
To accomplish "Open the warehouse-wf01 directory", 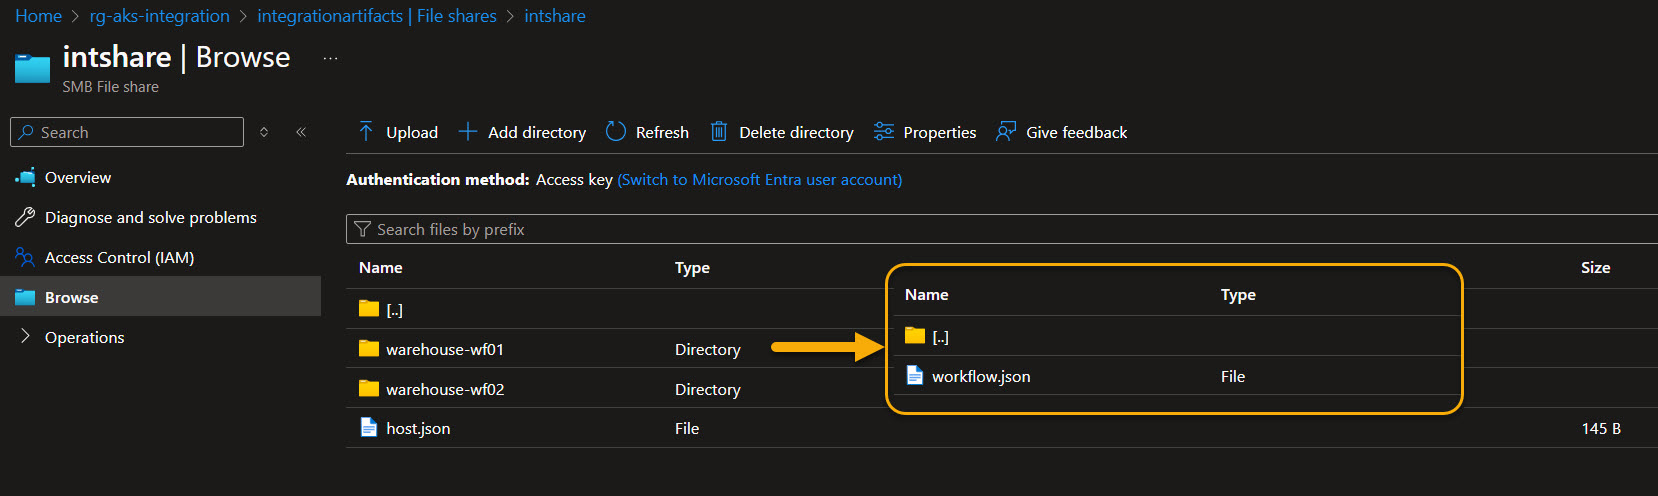I will point(445,349).
